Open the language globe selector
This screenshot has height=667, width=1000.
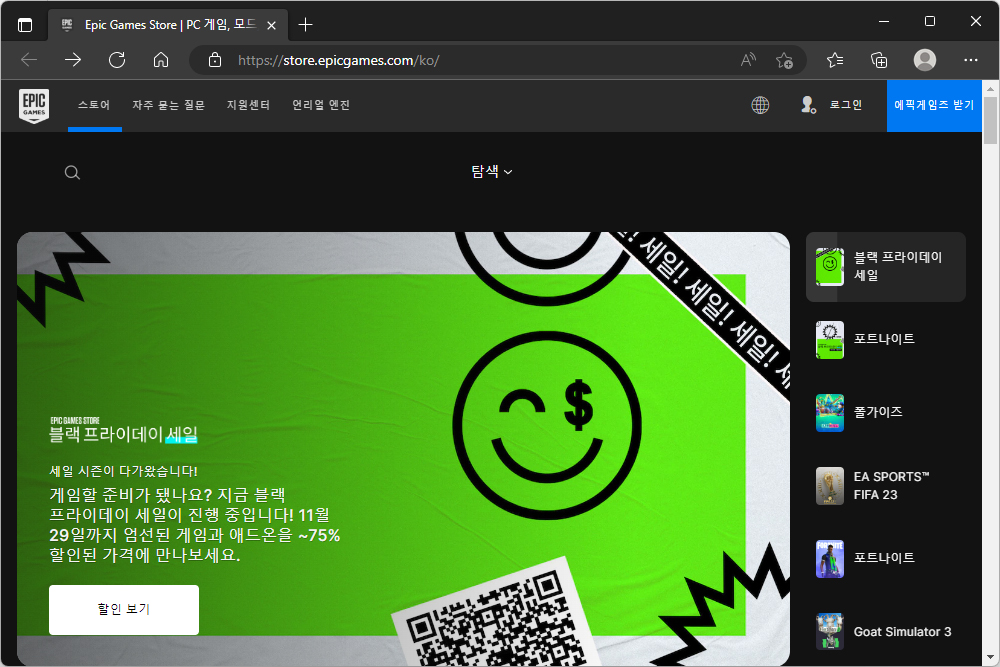(760, 105)
